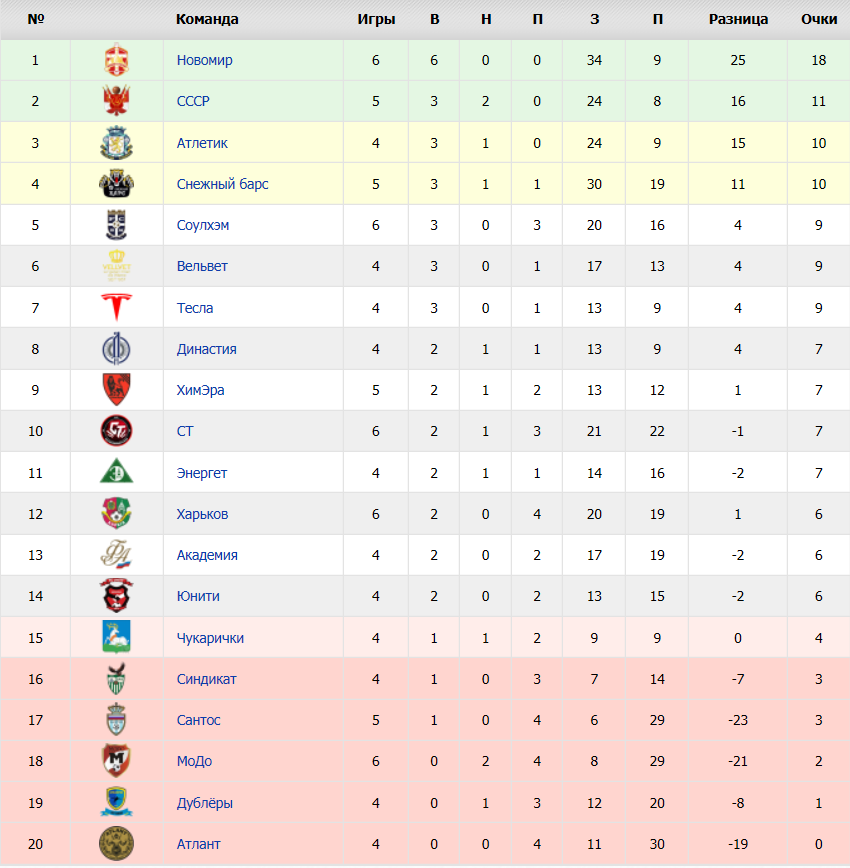The image size is (850, 868).
Task: Click the Снежный барс team crest
Action: [x=116, y=184]
